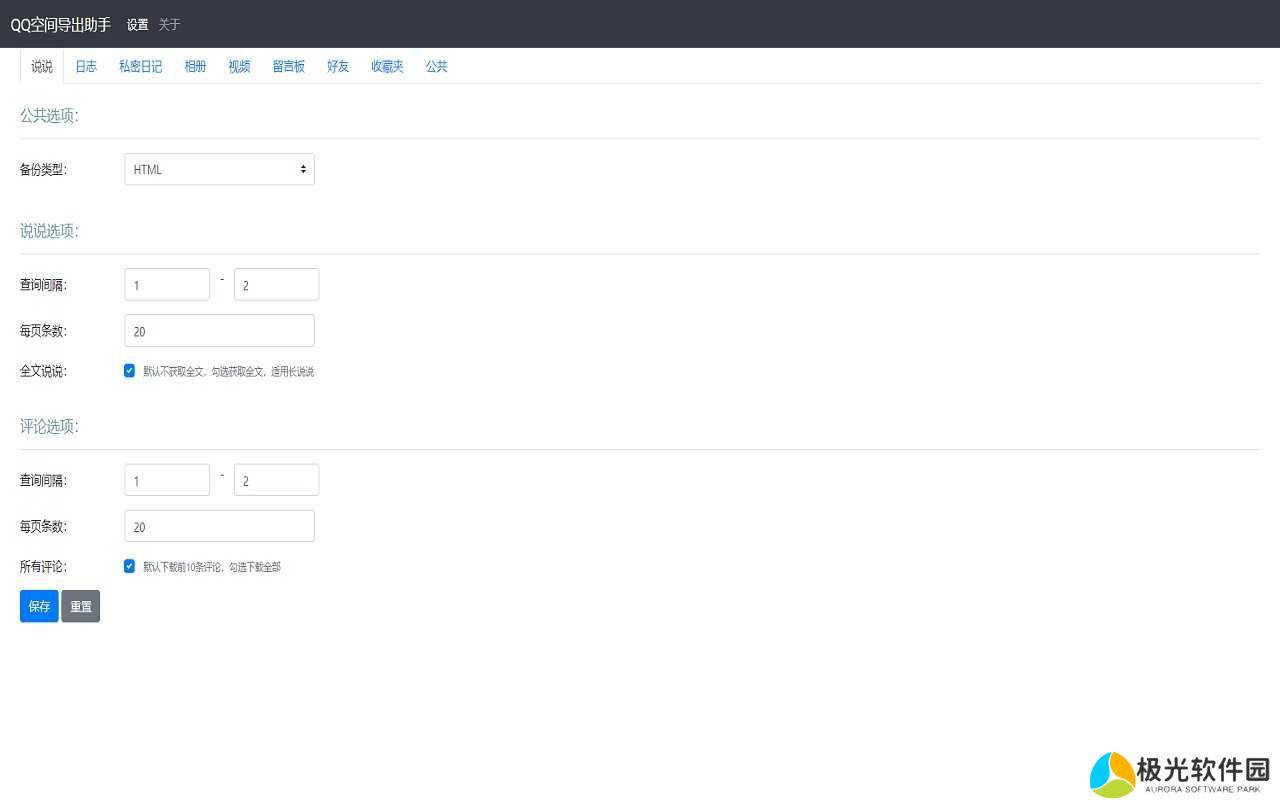Switch to the 好友 tab

(x=338, y=67)
